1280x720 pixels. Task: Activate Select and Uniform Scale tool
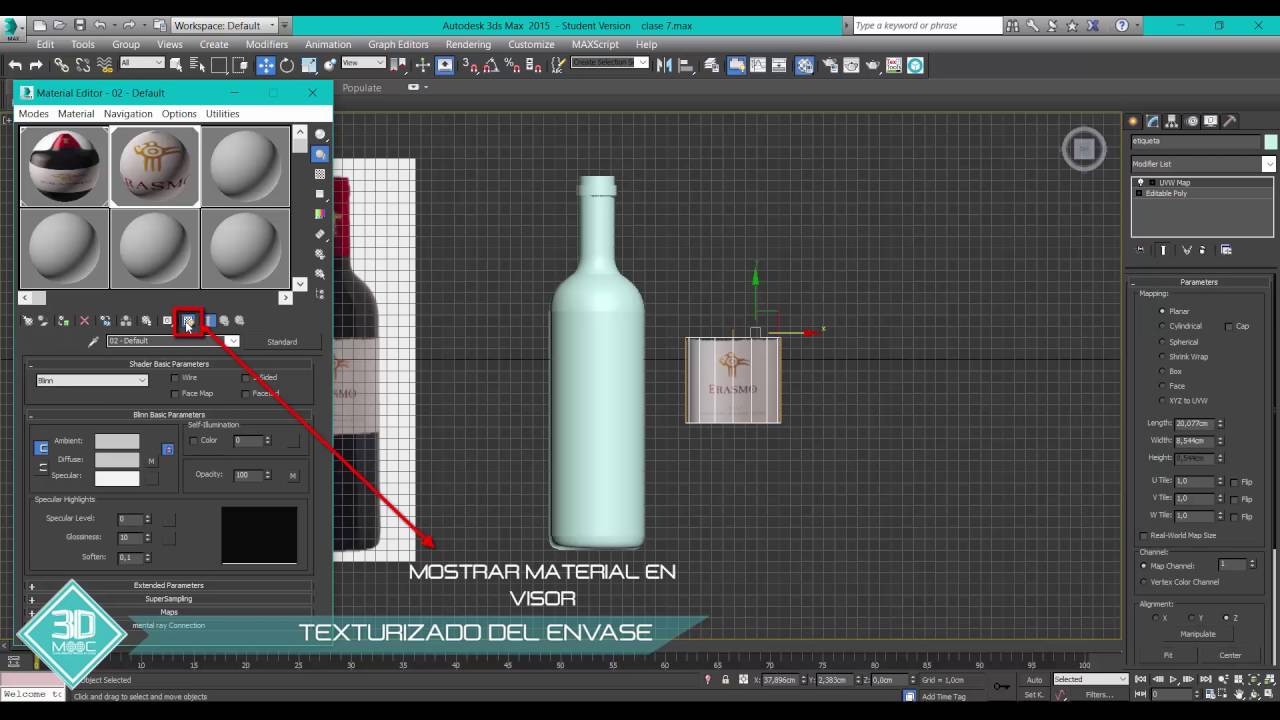pyautogui.click(x=309, y=65)
